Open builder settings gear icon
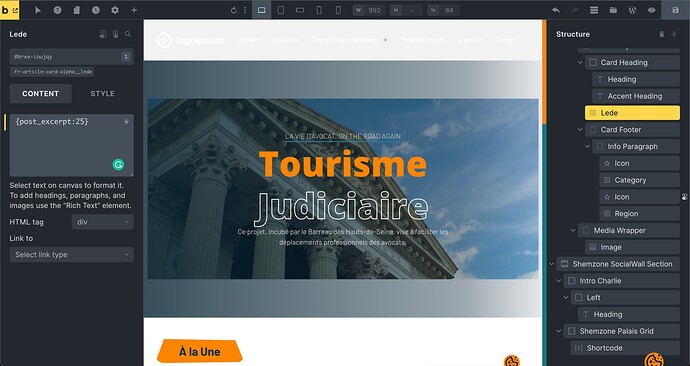The image size is (690, 366). [x=115, y=10]
